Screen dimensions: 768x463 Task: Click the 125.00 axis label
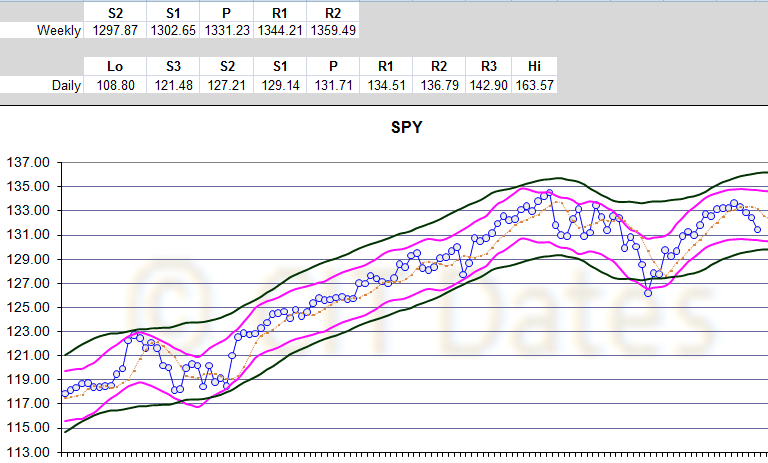click(28, 307)
